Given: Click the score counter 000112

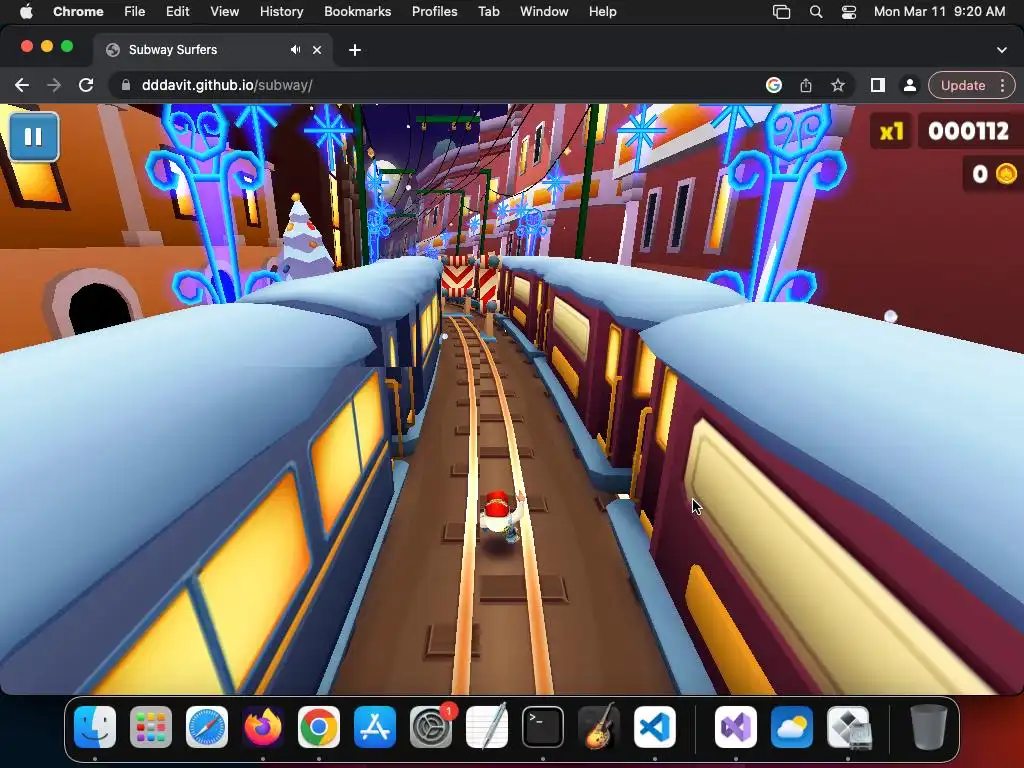Looking at the screenshot, I should [x=968, y=131].
